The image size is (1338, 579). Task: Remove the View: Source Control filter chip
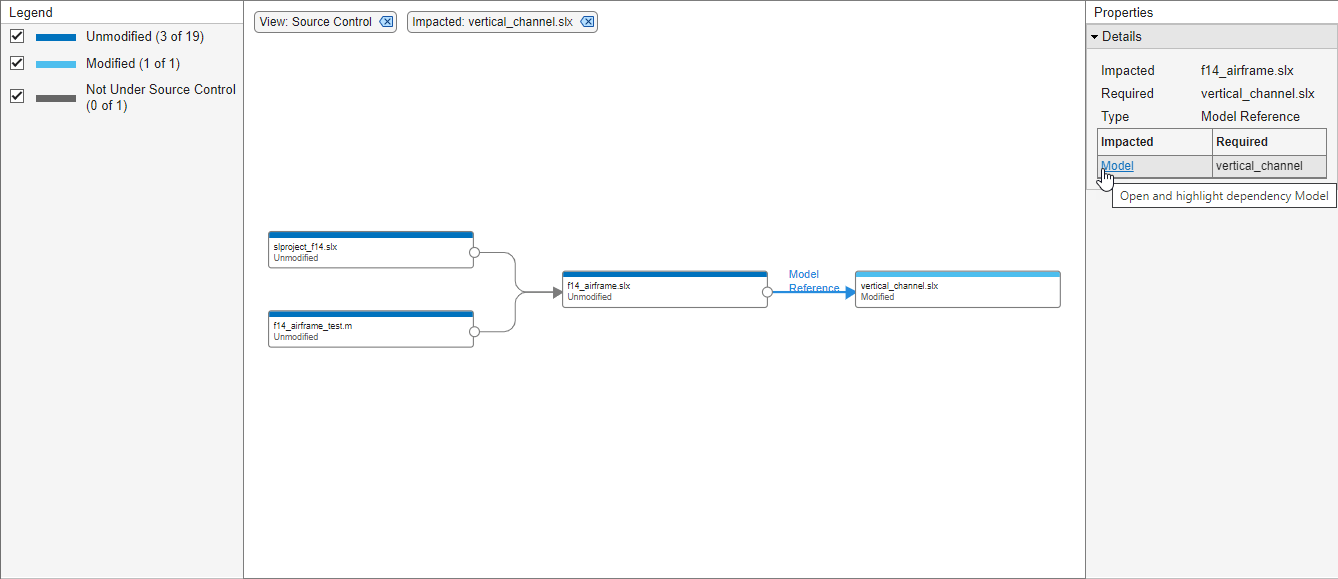(386, 22)
